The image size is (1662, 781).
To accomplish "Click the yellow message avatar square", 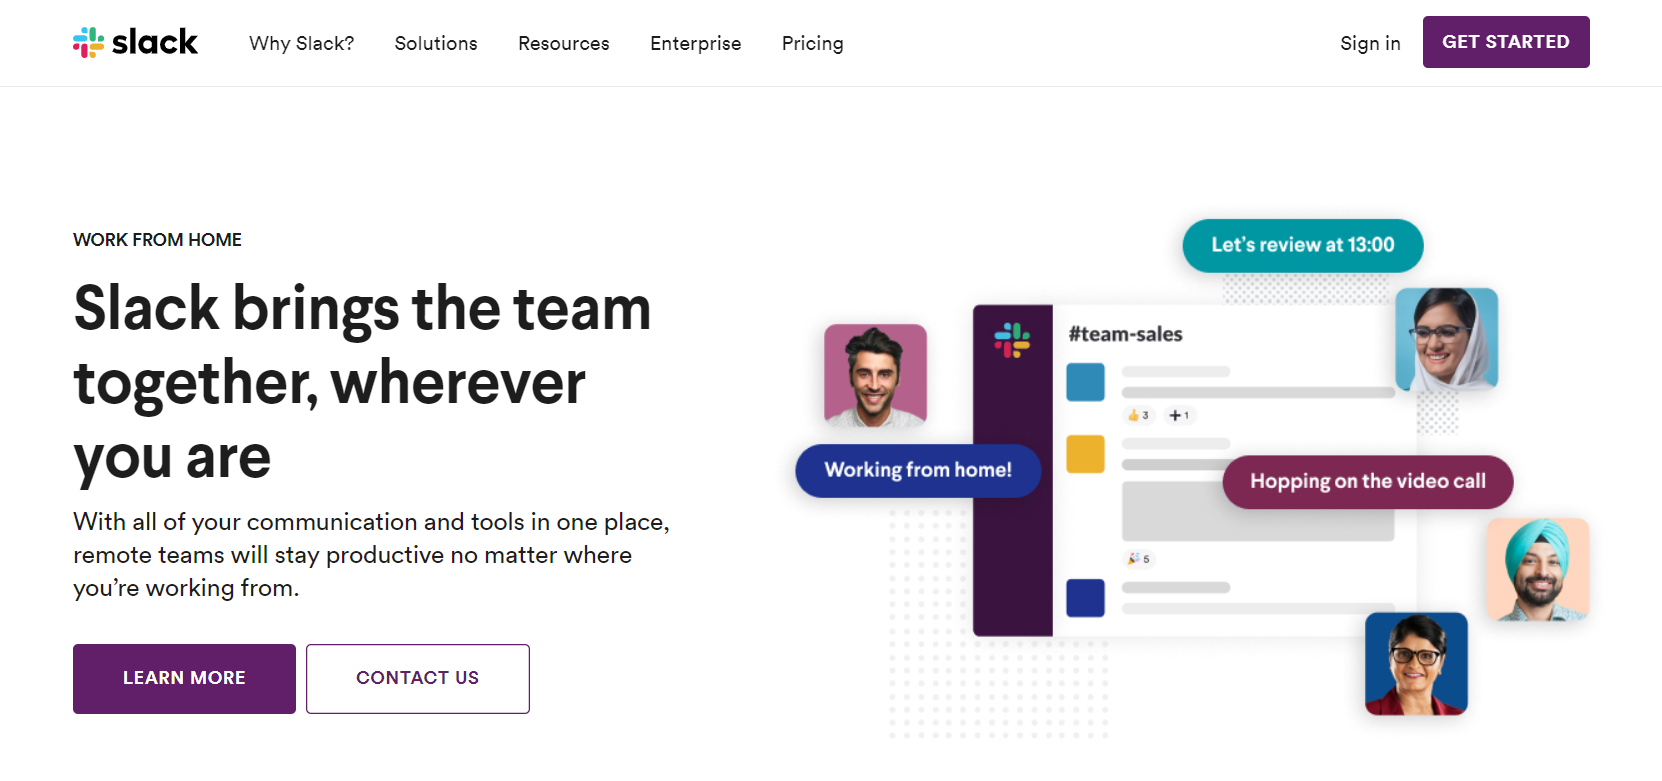I will click(x=1085, y=454).
